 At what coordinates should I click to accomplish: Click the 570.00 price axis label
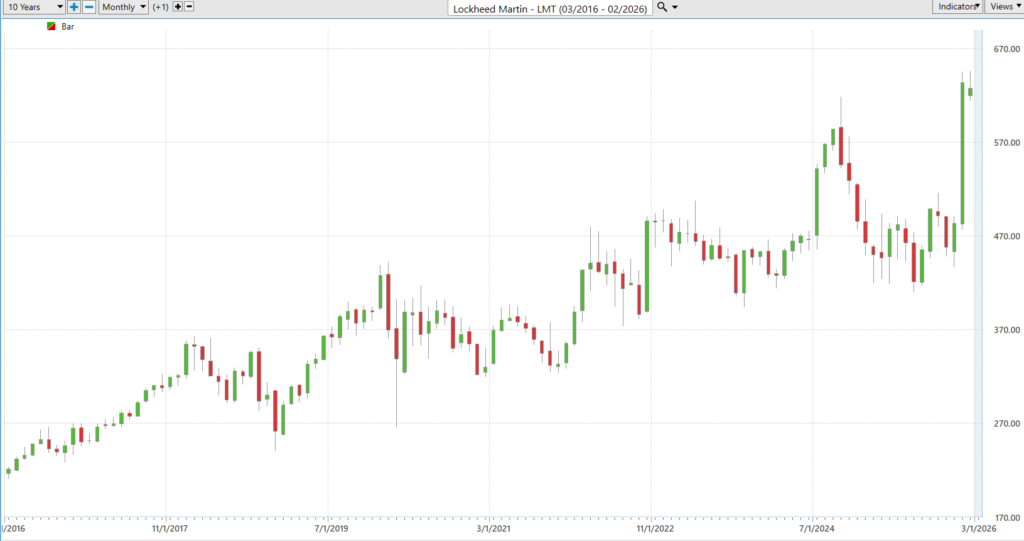(x=1003, y=143)
